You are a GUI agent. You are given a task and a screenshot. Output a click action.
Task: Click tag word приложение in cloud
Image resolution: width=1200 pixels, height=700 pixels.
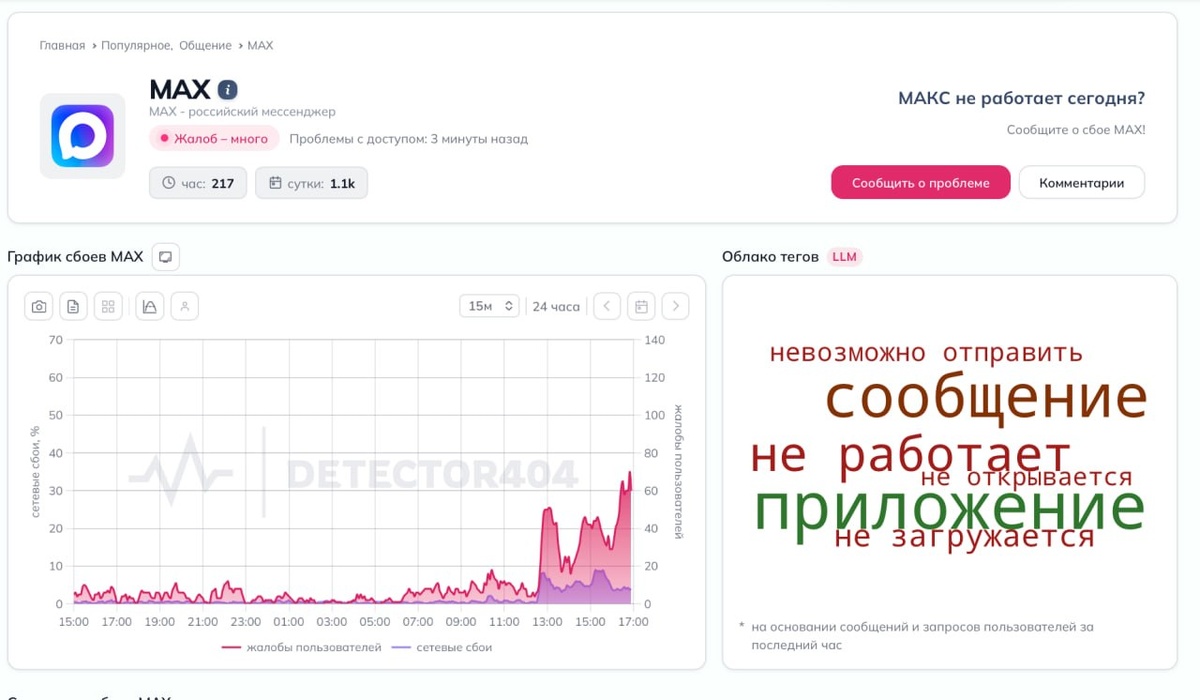point(949,508)
